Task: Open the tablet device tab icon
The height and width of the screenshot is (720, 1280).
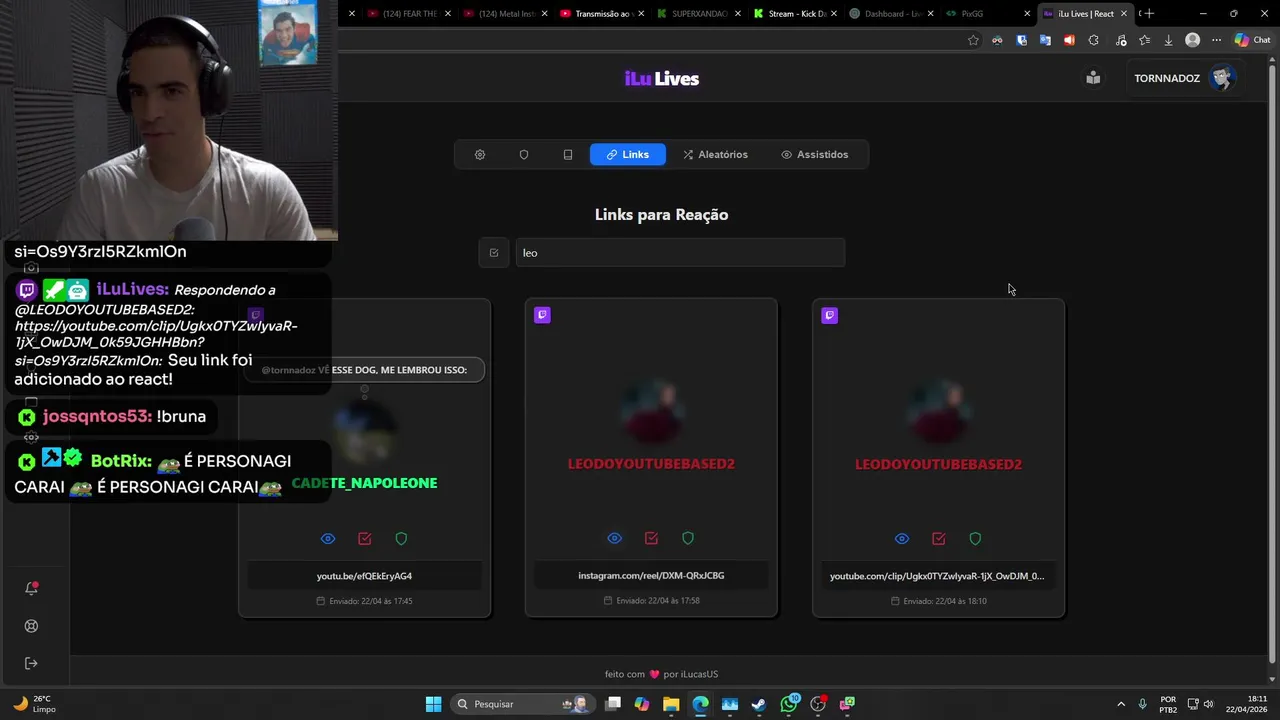Action: click(568, 155)
